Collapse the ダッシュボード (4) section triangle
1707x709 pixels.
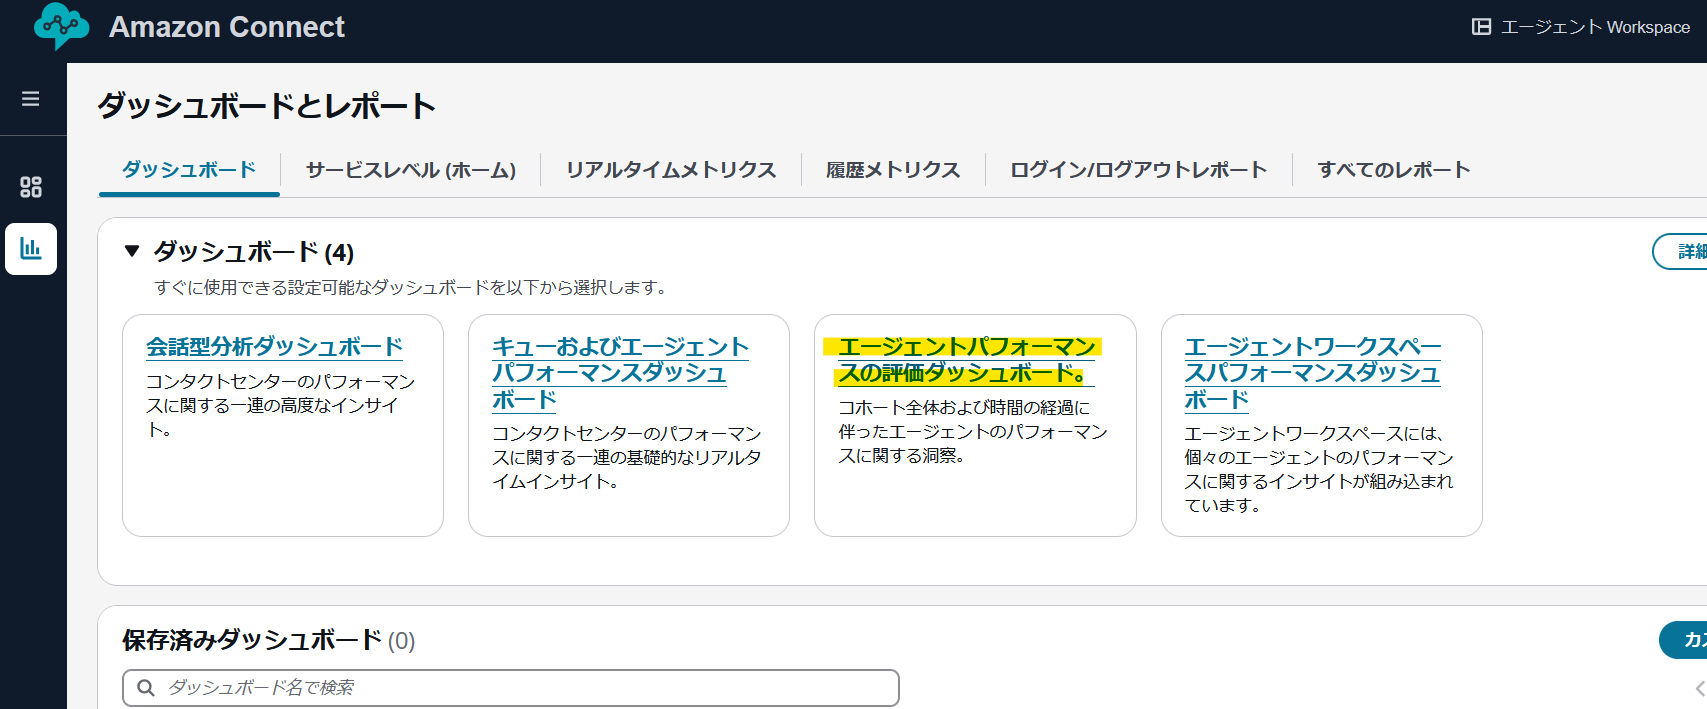pyautogui.click(x=132, y=251)
